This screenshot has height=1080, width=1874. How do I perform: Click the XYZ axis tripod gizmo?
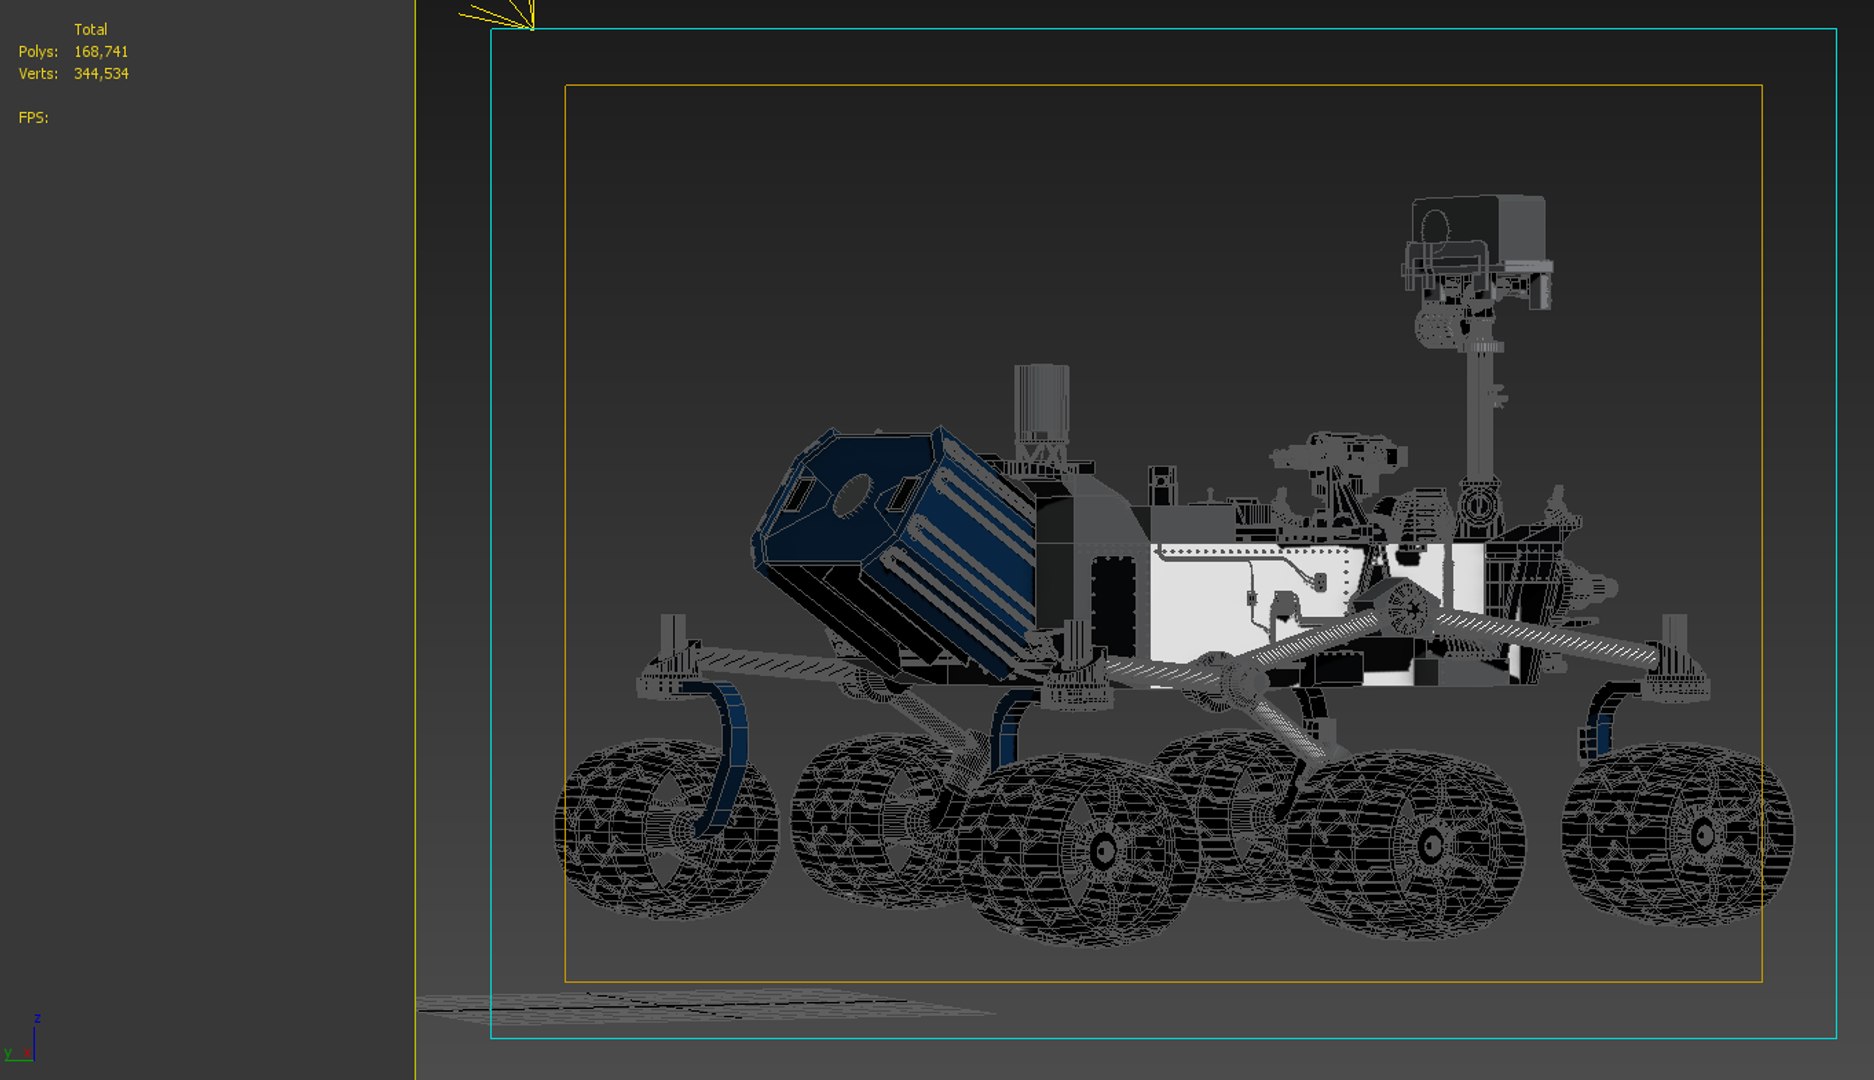21,1039
